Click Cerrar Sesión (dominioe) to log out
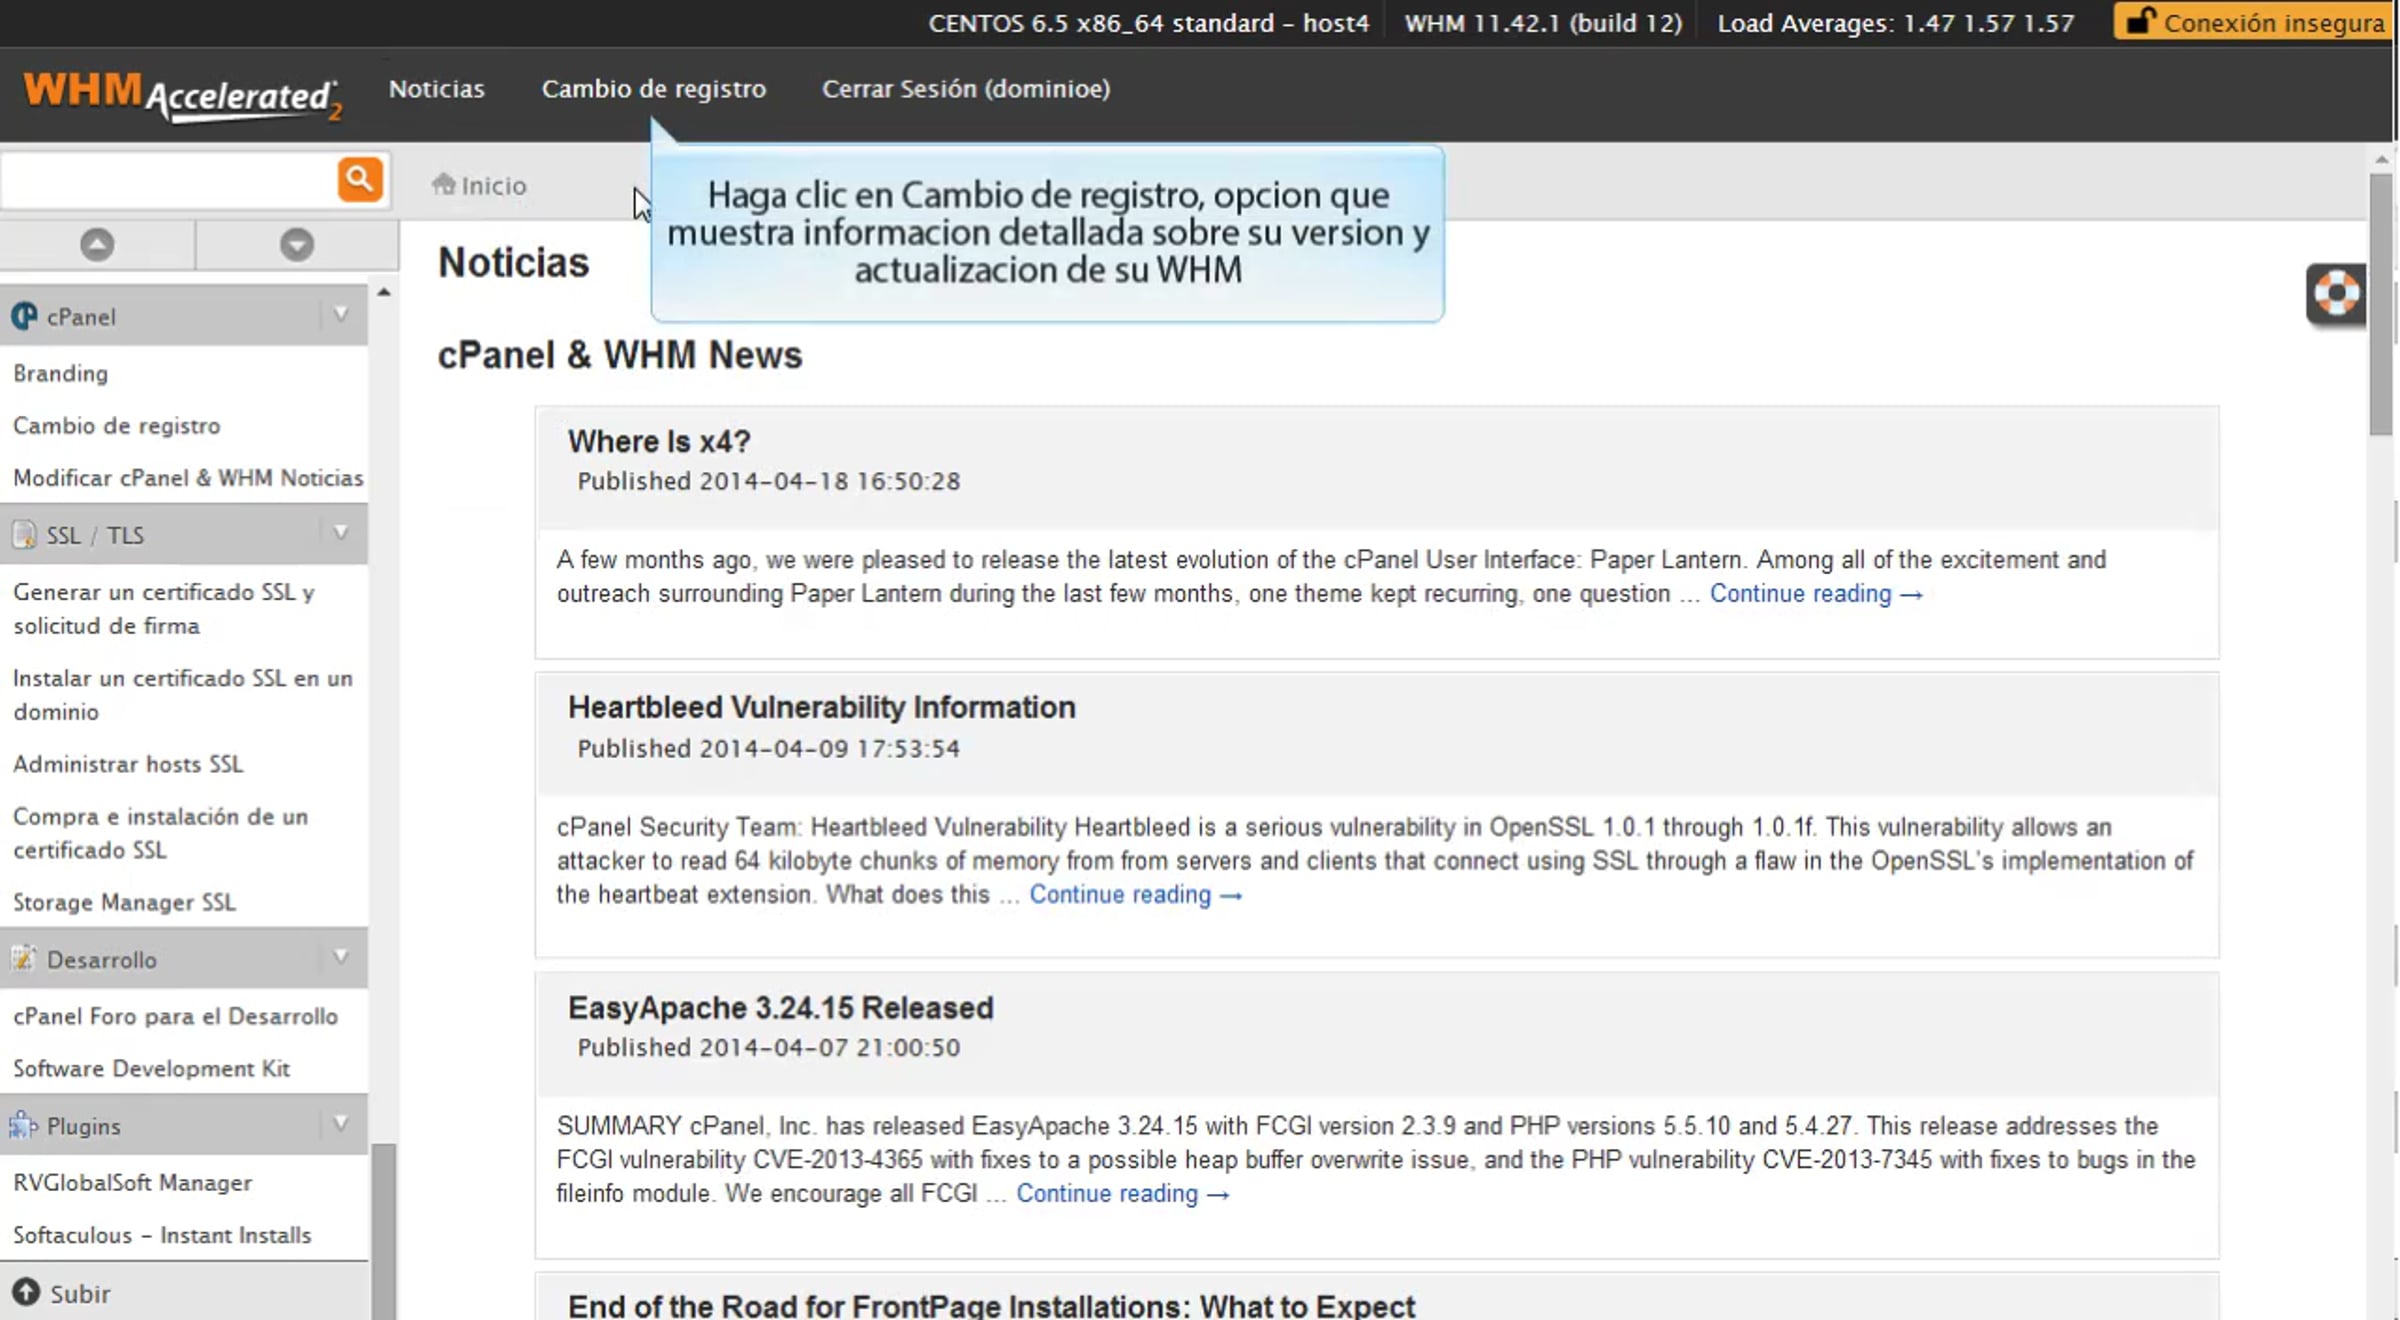Screen dimensions: 2400x1320 click(966, 89)
